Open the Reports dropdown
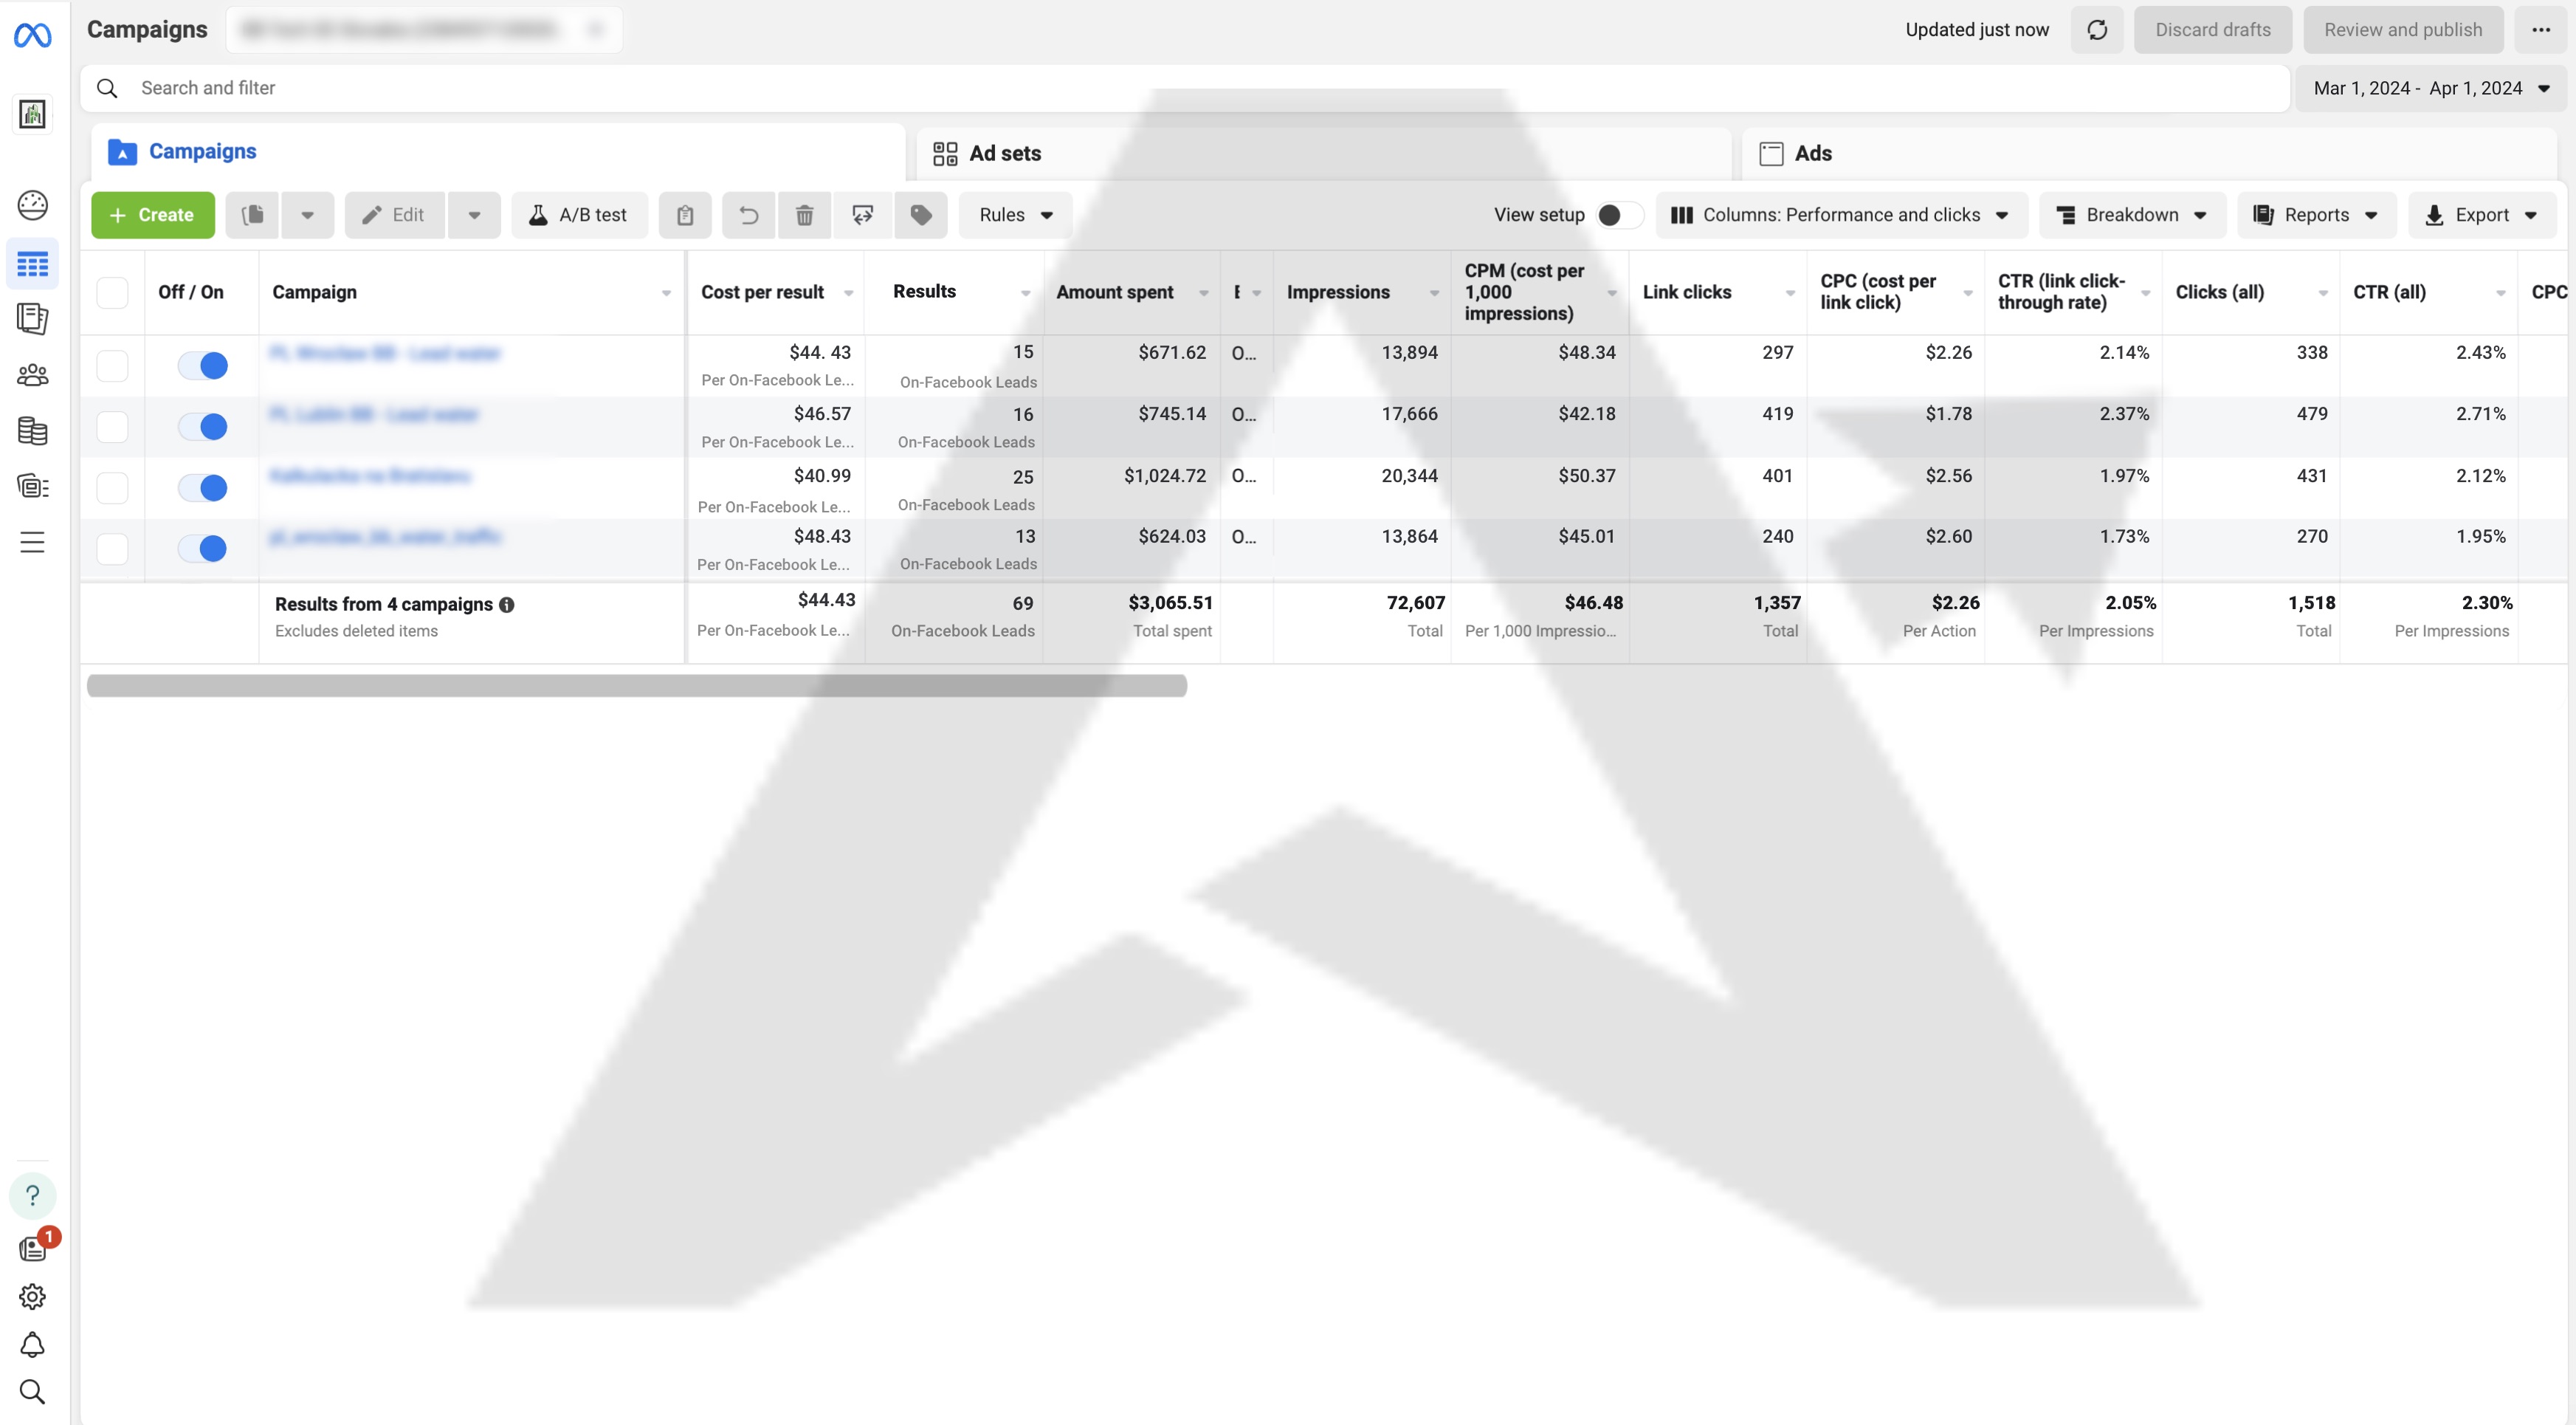The image size is (2576, 1425). pyautogui.click(x=2317, y=215)
